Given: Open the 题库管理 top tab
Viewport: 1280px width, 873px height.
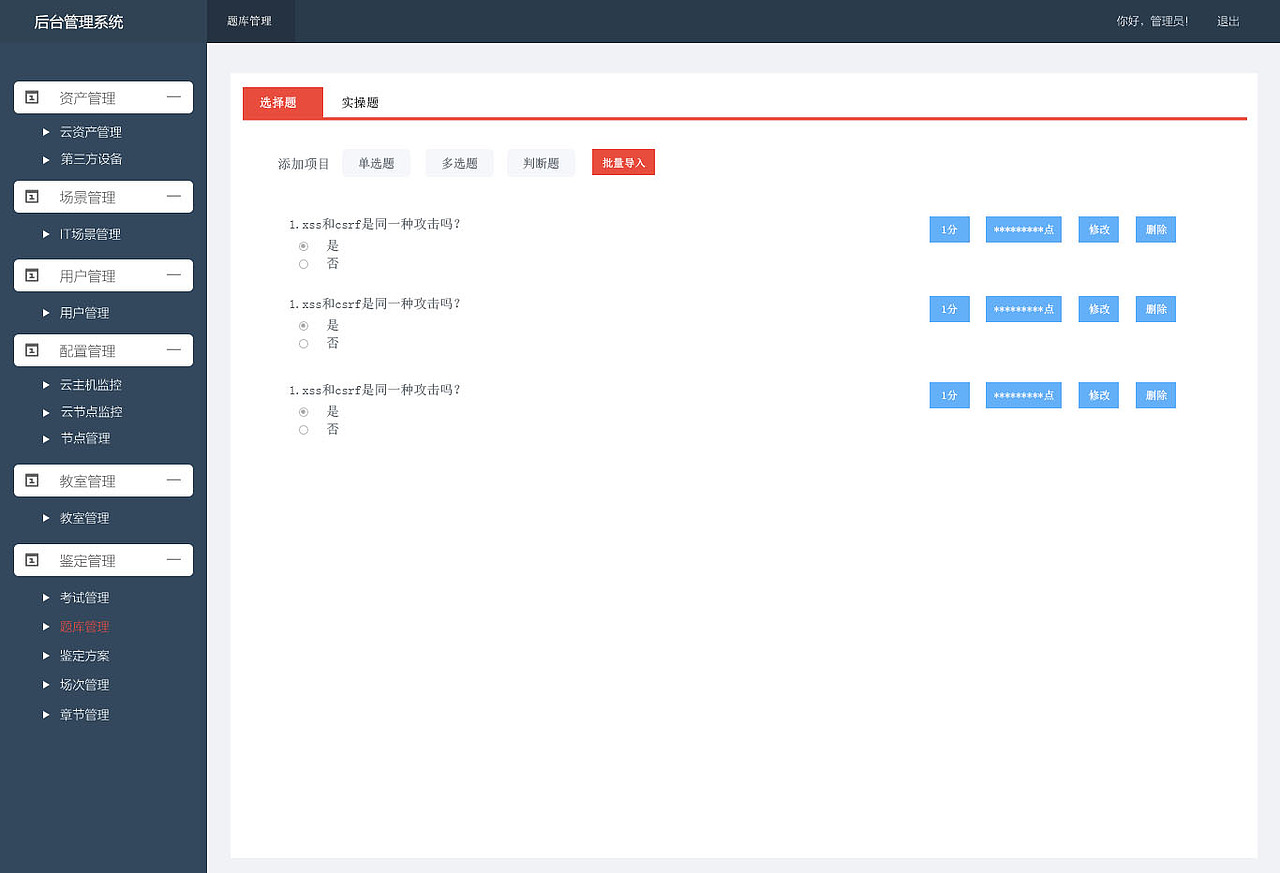Looking at the screenshot, I should click(250, 21).
